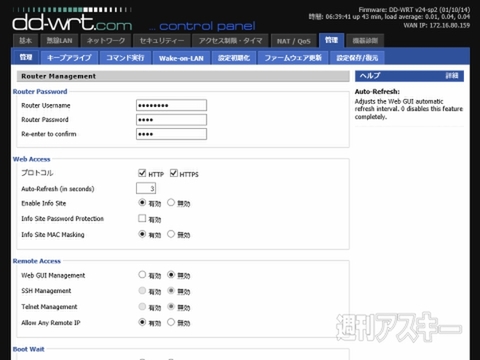Toggle the HTTPS protocol checkbox
The height and width of the screenshot is (360, 480).
point(174,173)
